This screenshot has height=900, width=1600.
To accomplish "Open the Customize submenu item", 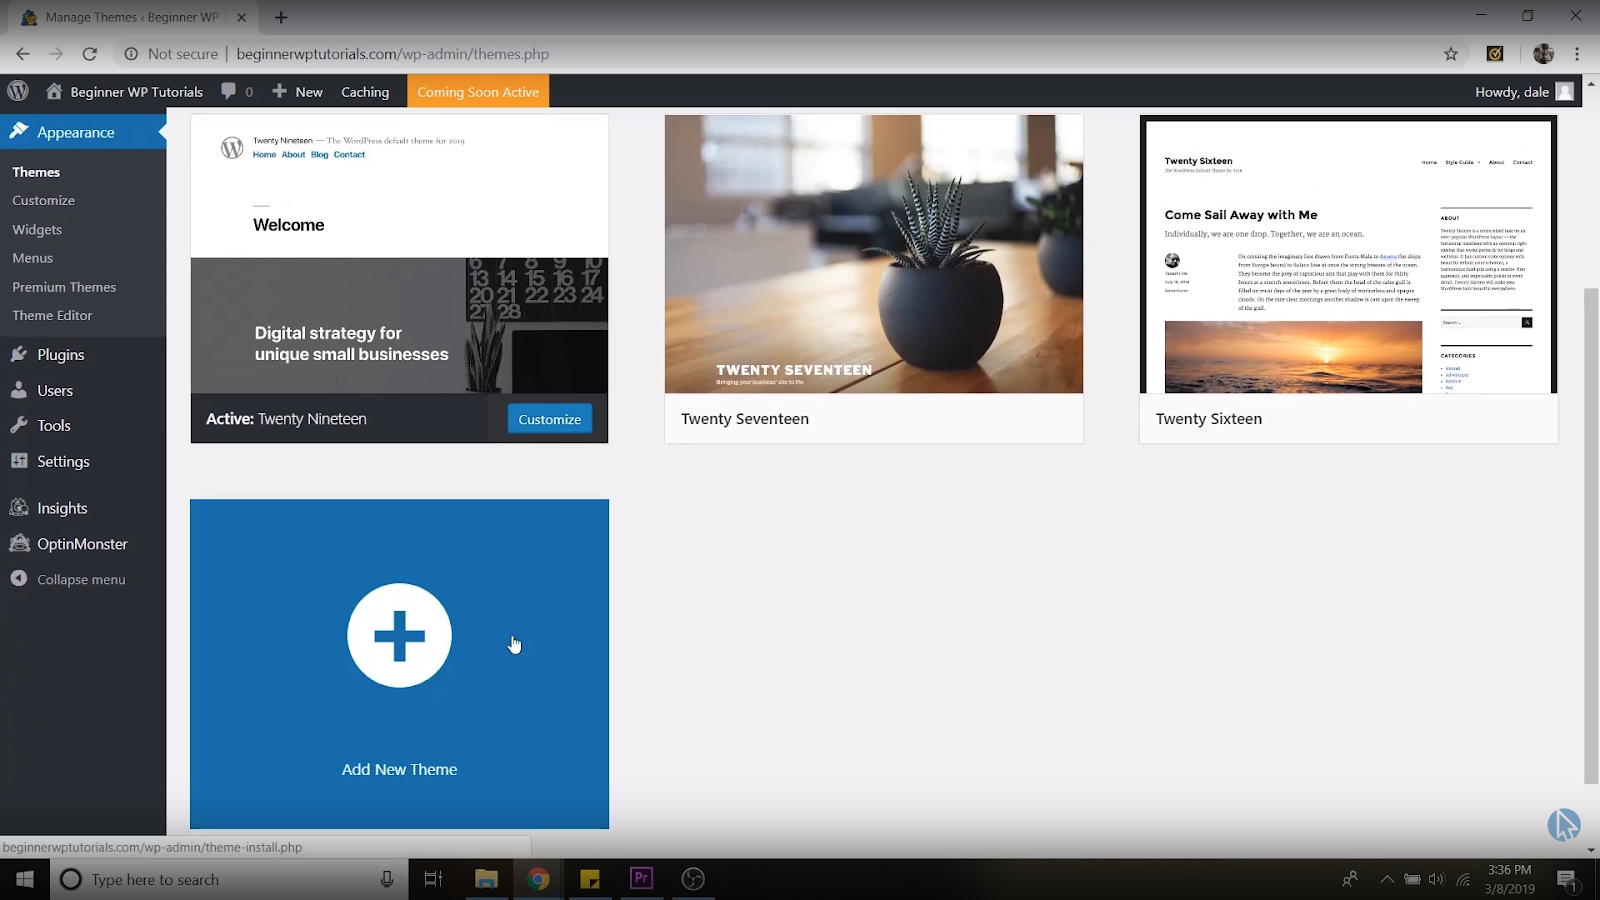I will [43, 200].
